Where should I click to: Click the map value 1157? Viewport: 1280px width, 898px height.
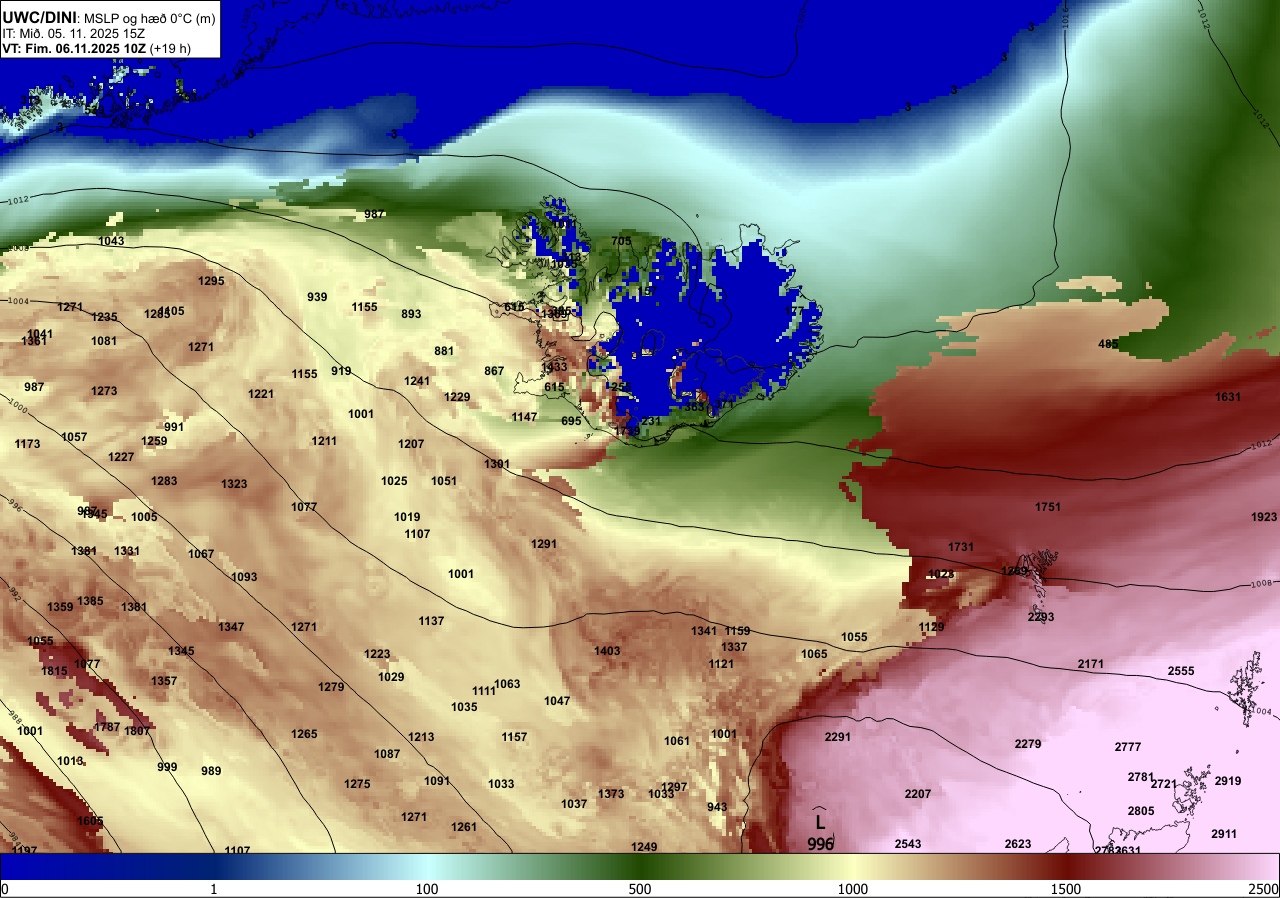[514, 737]
